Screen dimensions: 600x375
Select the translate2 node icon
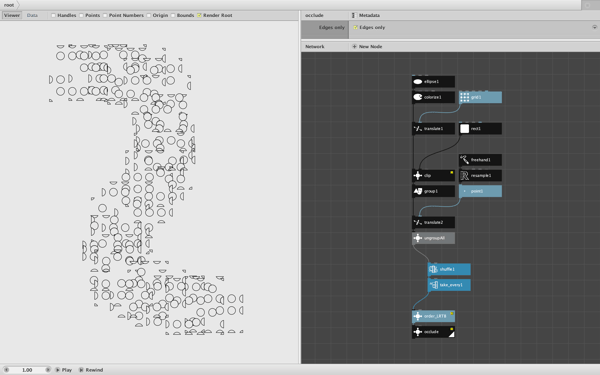[417, 222]
